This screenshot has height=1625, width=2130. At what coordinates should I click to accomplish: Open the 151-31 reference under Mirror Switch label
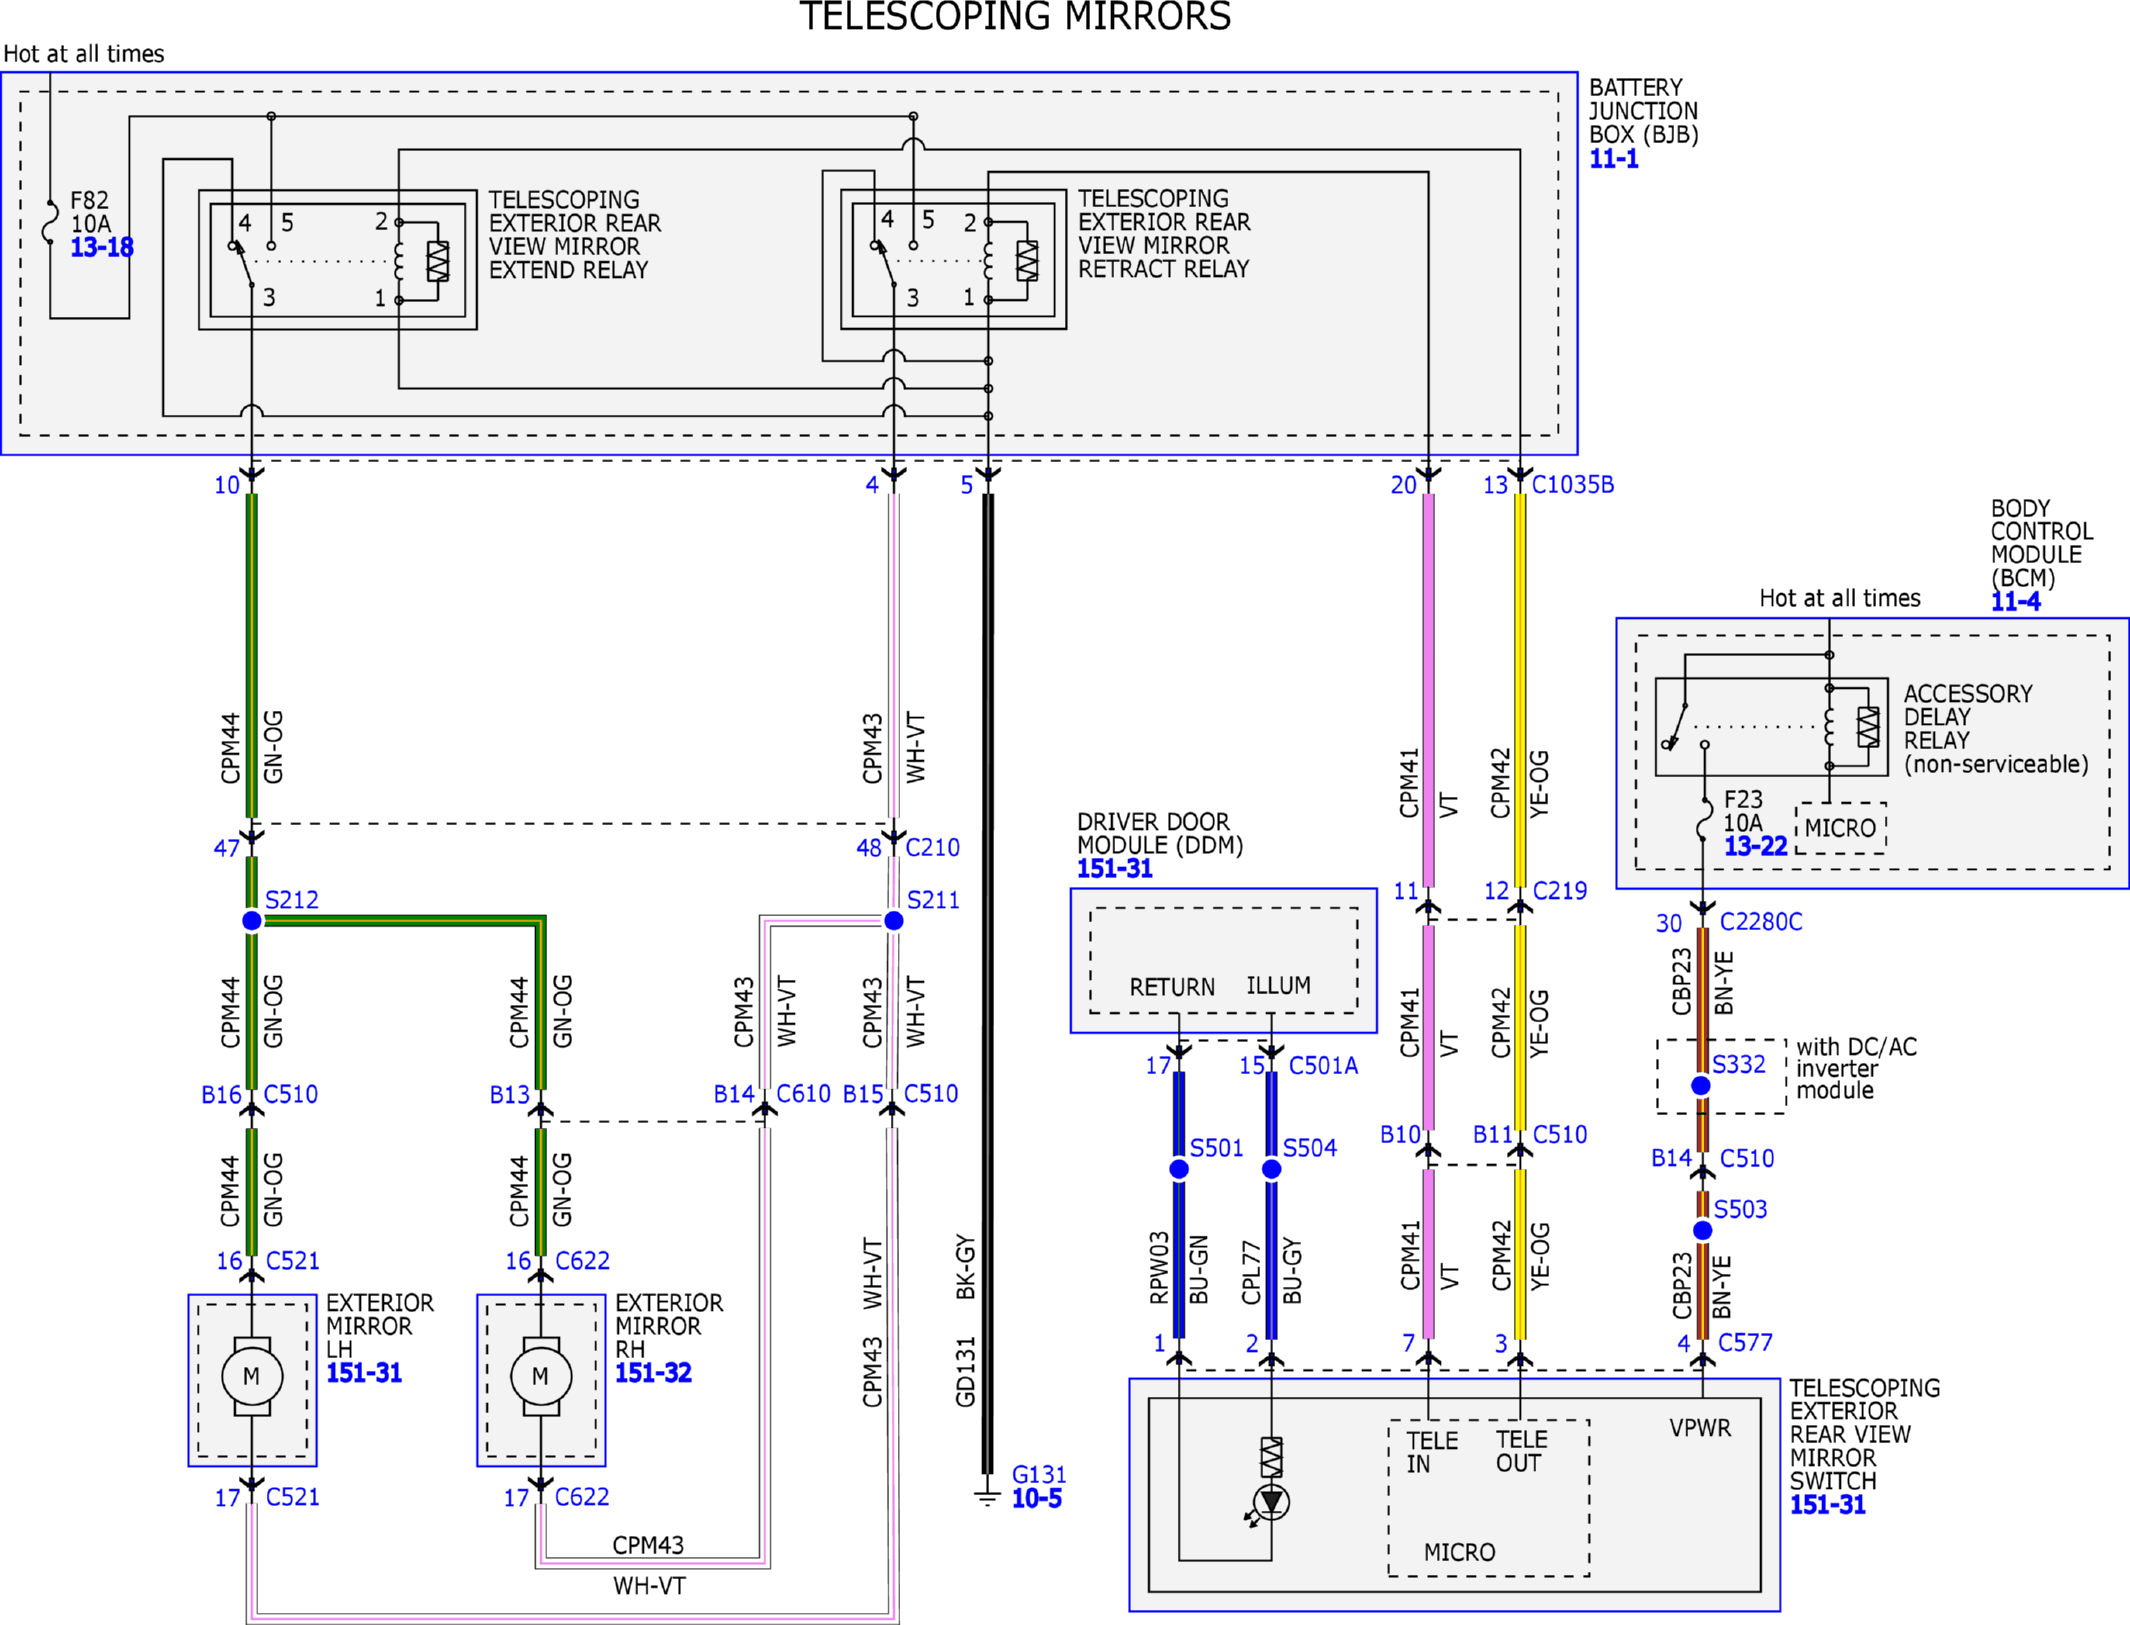pos(1828,1505)
